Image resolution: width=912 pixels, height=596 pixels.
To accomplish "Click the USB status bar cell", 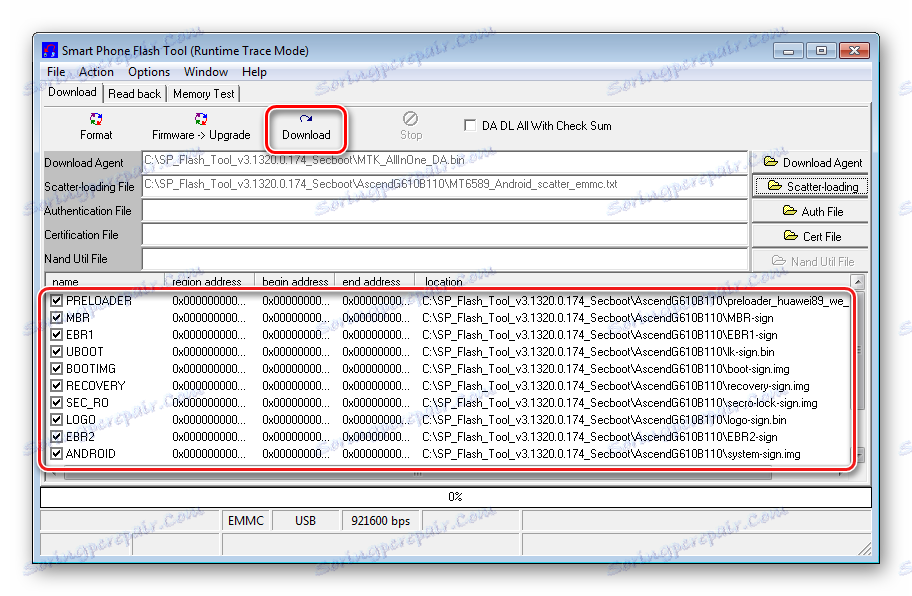I will (305, 520).
